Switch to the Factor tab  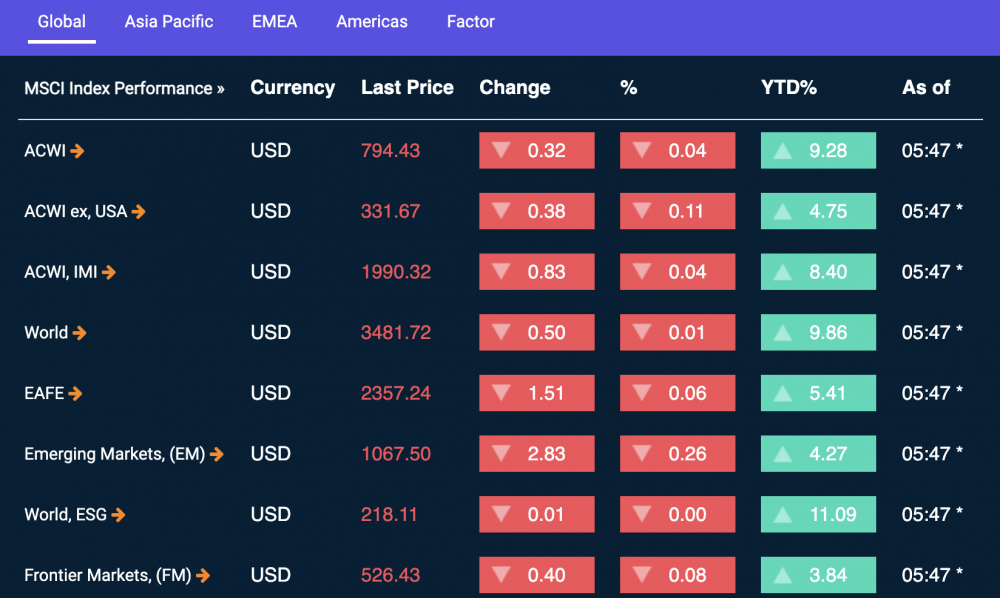pos(471,22)
